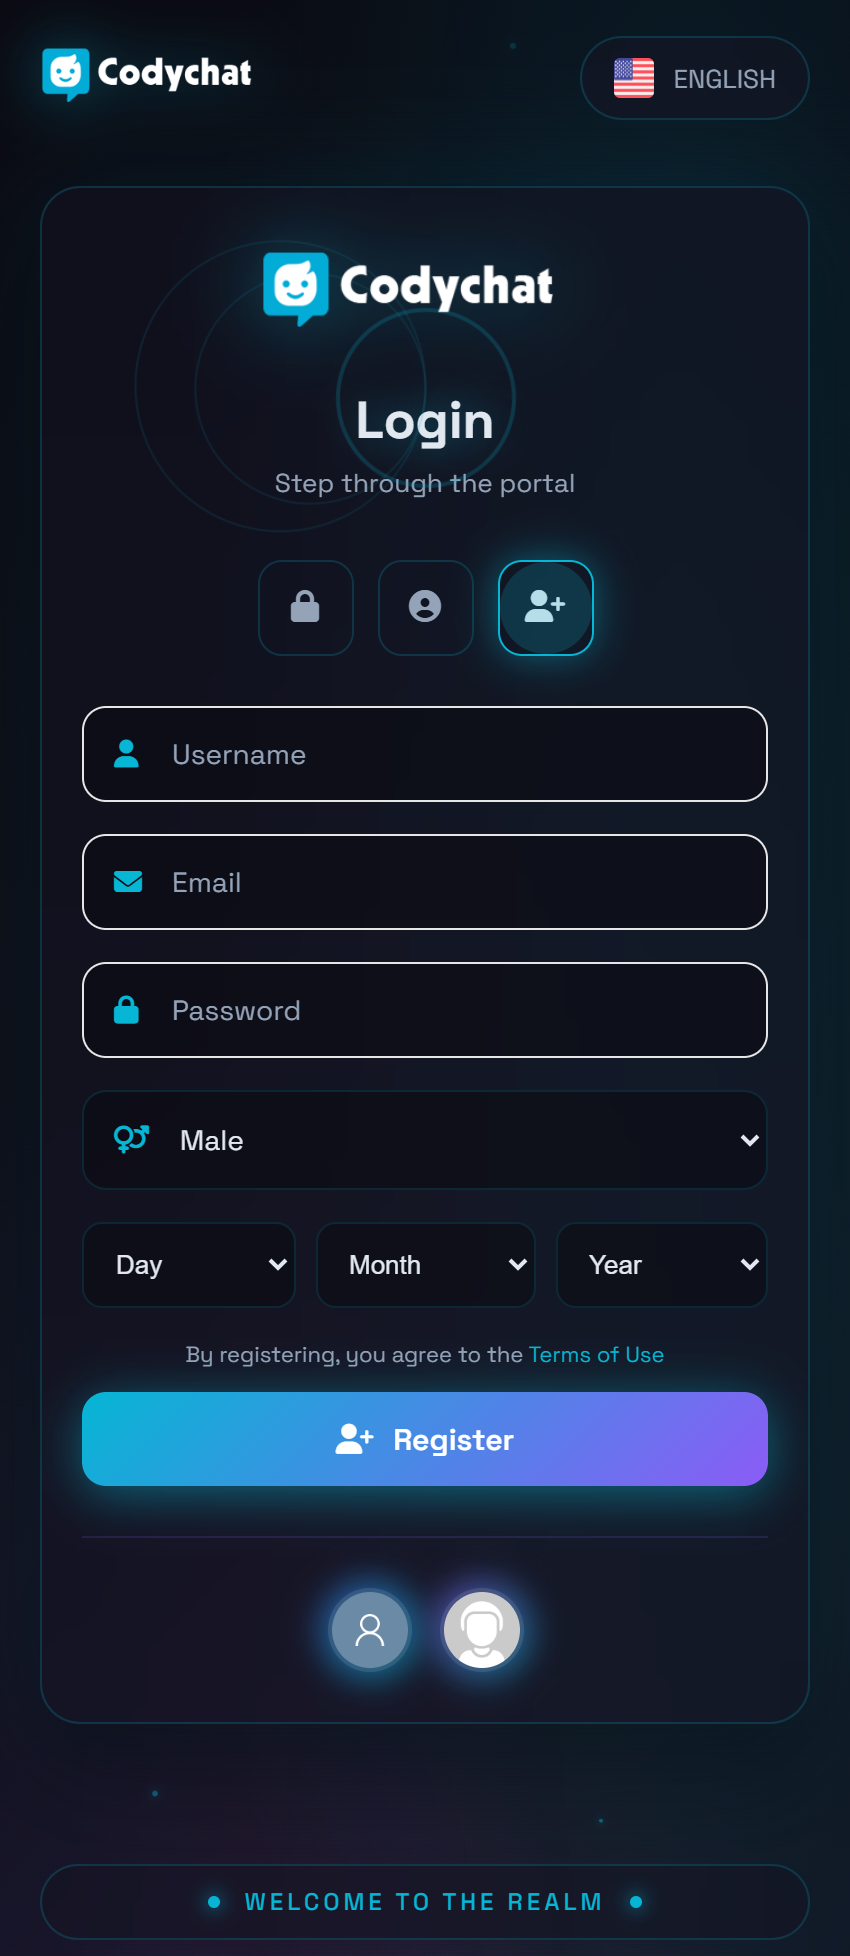Select the add-user register tab
Viewport: 850px width, 1956px height.
[545, 607]
